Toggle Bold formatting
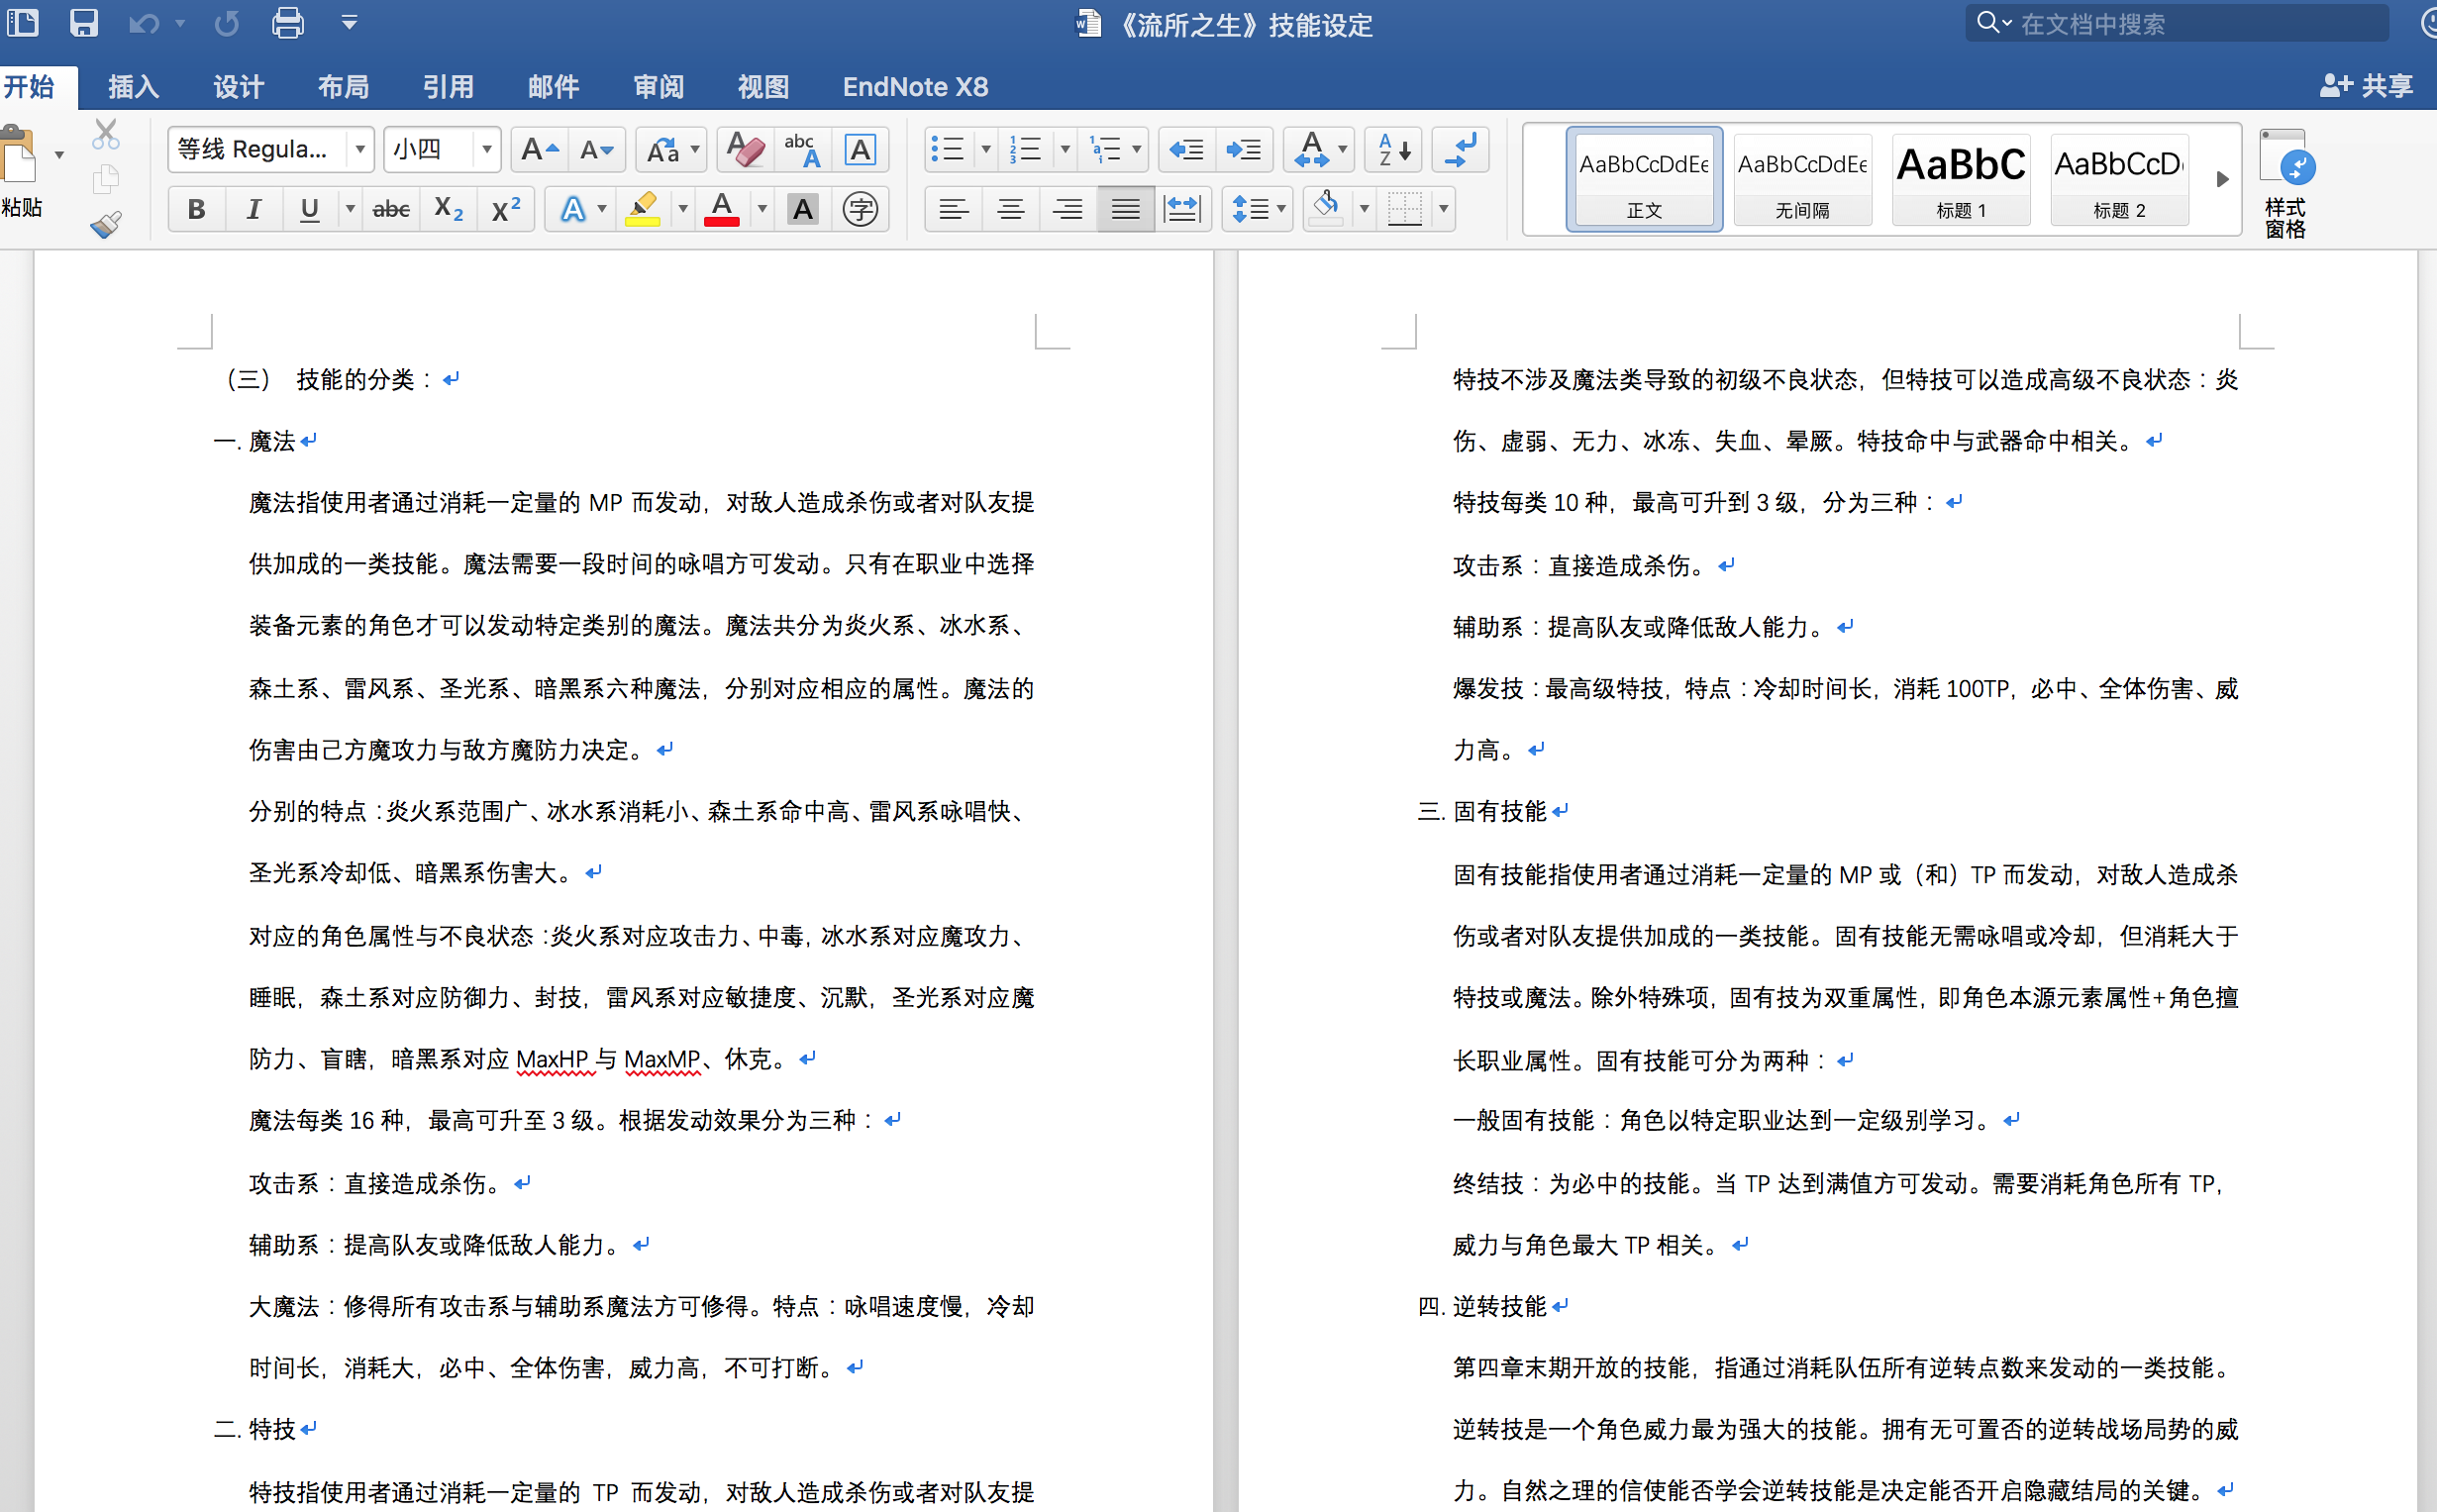 (197, 209)
